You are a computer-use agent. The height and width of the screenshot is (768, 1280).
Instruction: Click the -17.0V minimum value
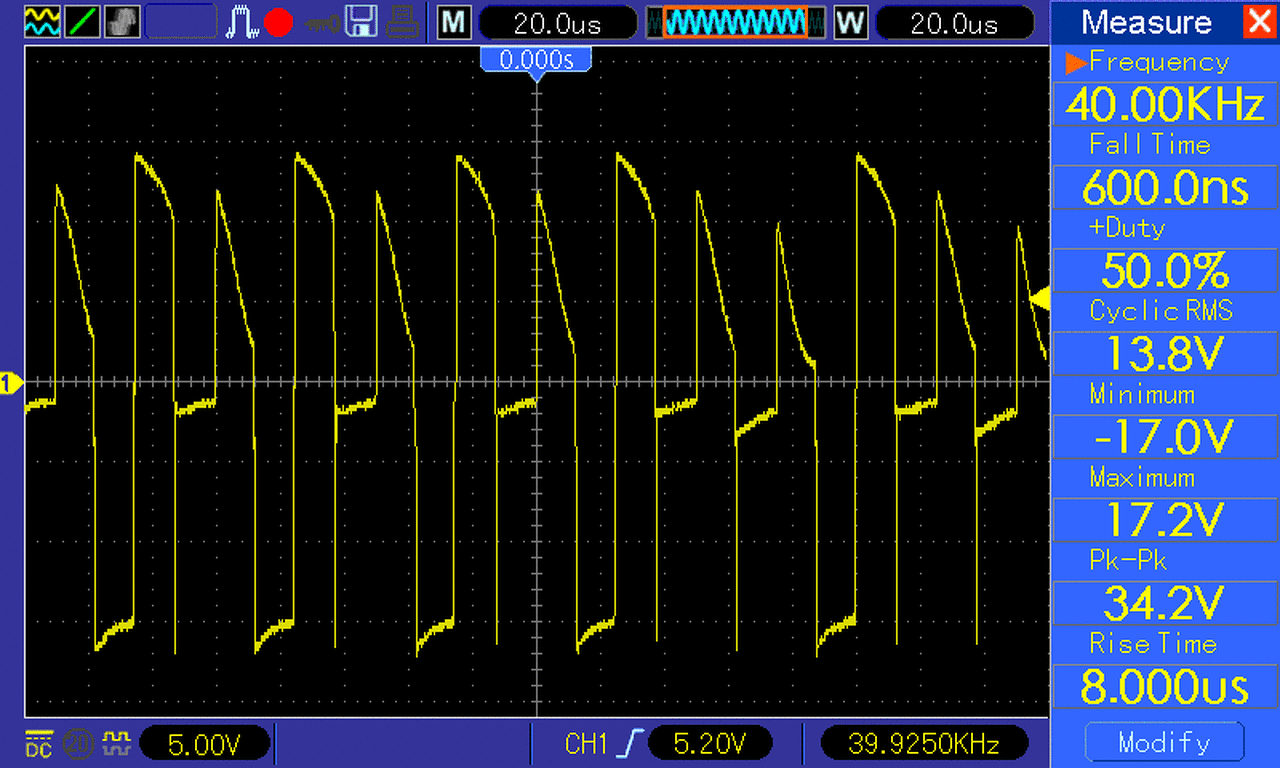(1165, 436)
